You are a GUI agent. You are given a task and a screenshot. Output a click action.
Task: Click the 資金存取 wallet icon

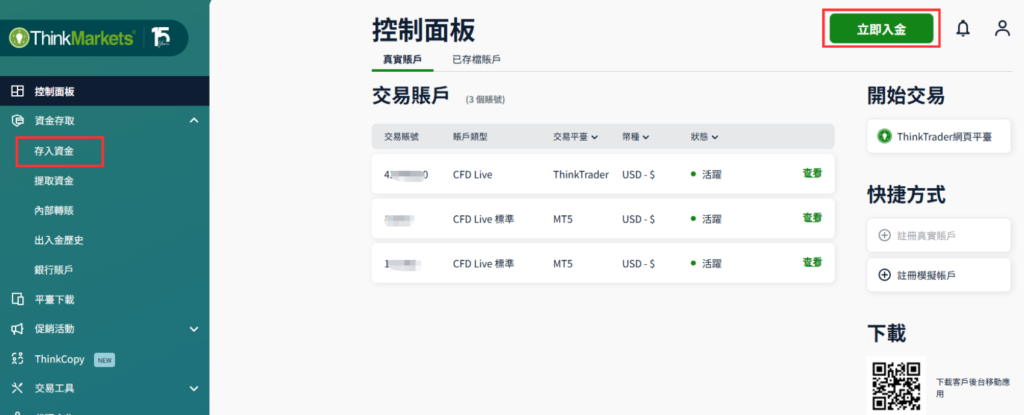tap(18, 121)
